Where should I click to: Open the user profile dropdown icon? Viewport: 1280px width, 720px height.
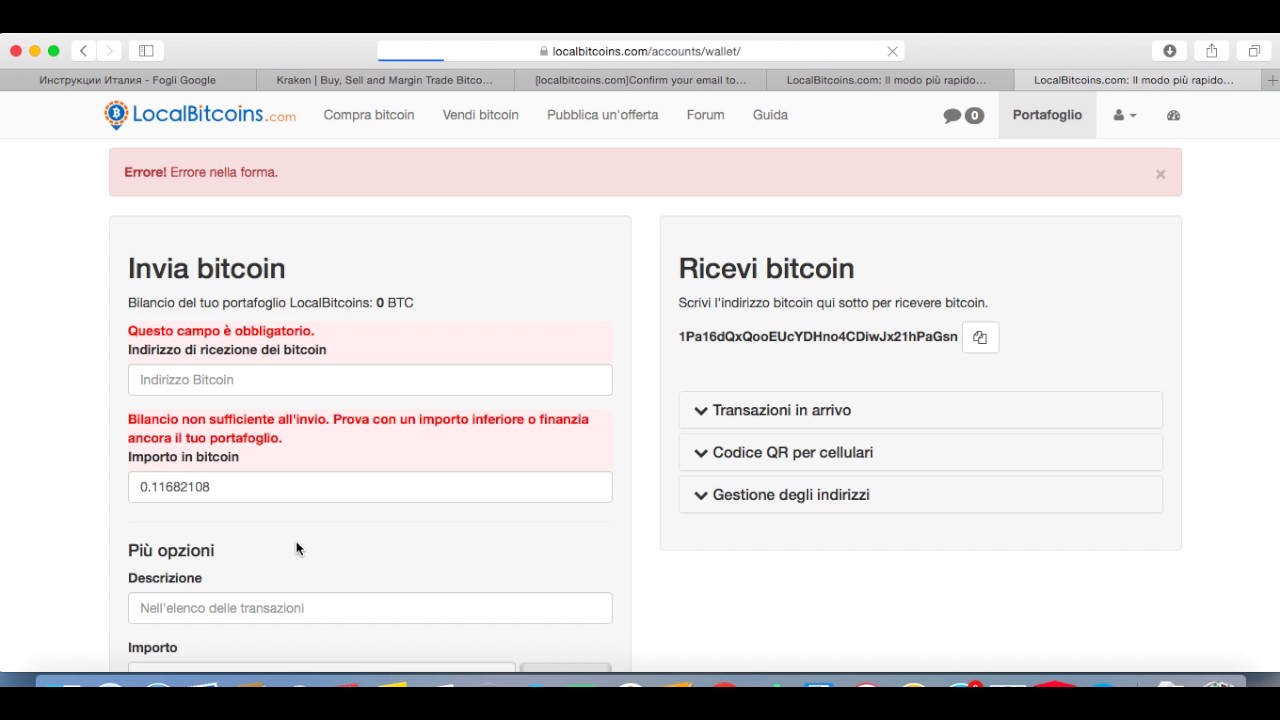tap(1124, 116)
